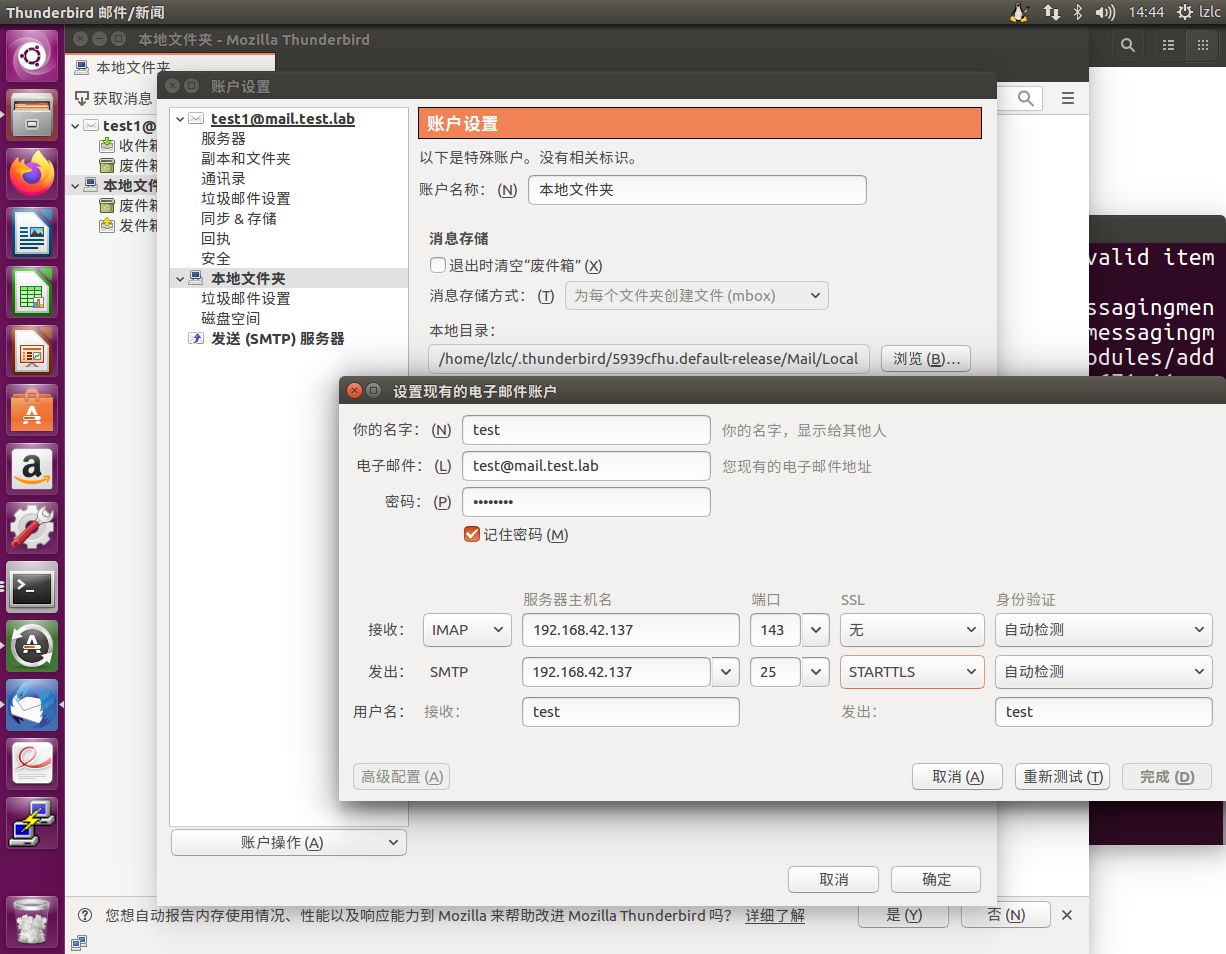Image resolution: width=1226 pixels, height=954 pixels.
Task: Click the 重新测试 button
Action: coord(1062,777)
